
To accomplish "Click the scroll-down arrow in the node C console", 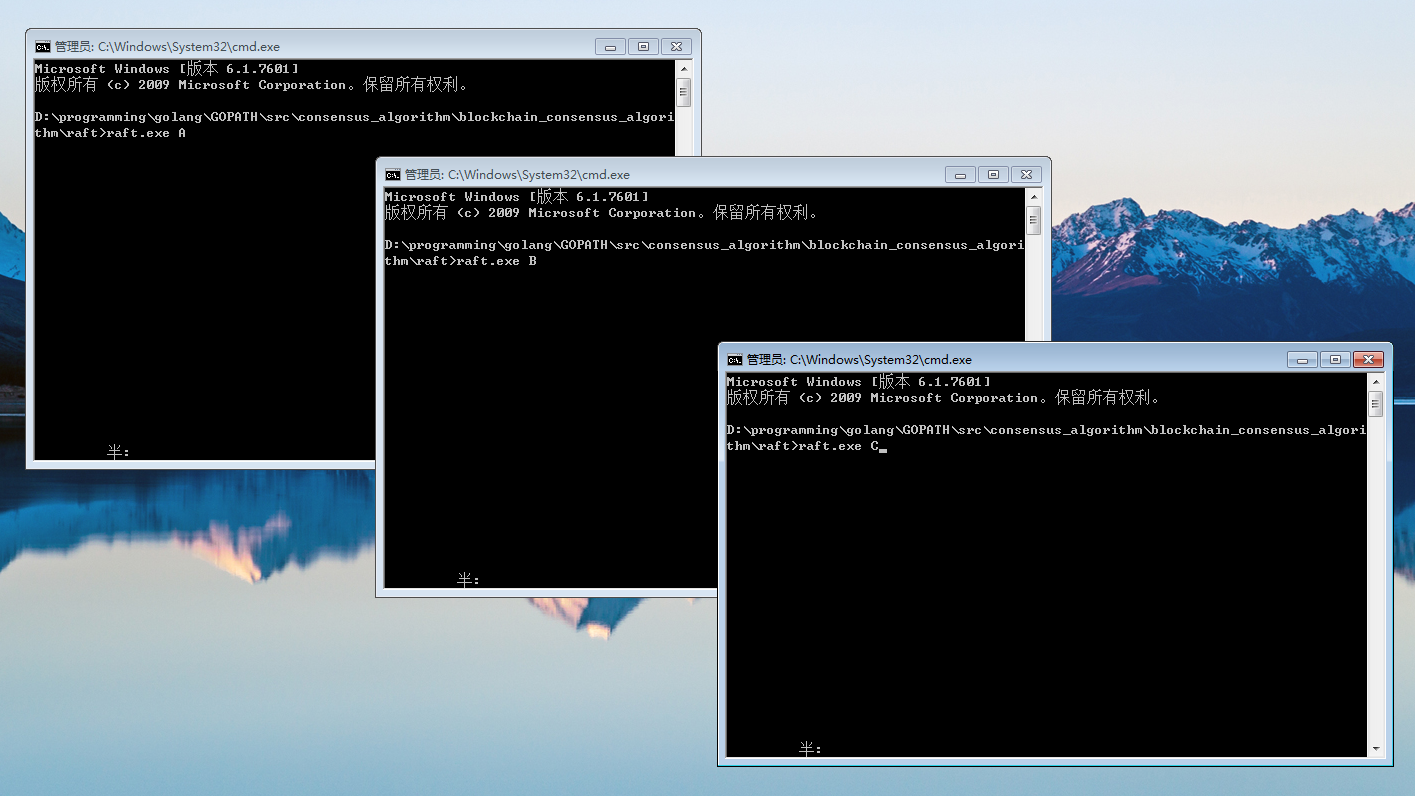I will pyautogui.click(x=1375, y=750).
